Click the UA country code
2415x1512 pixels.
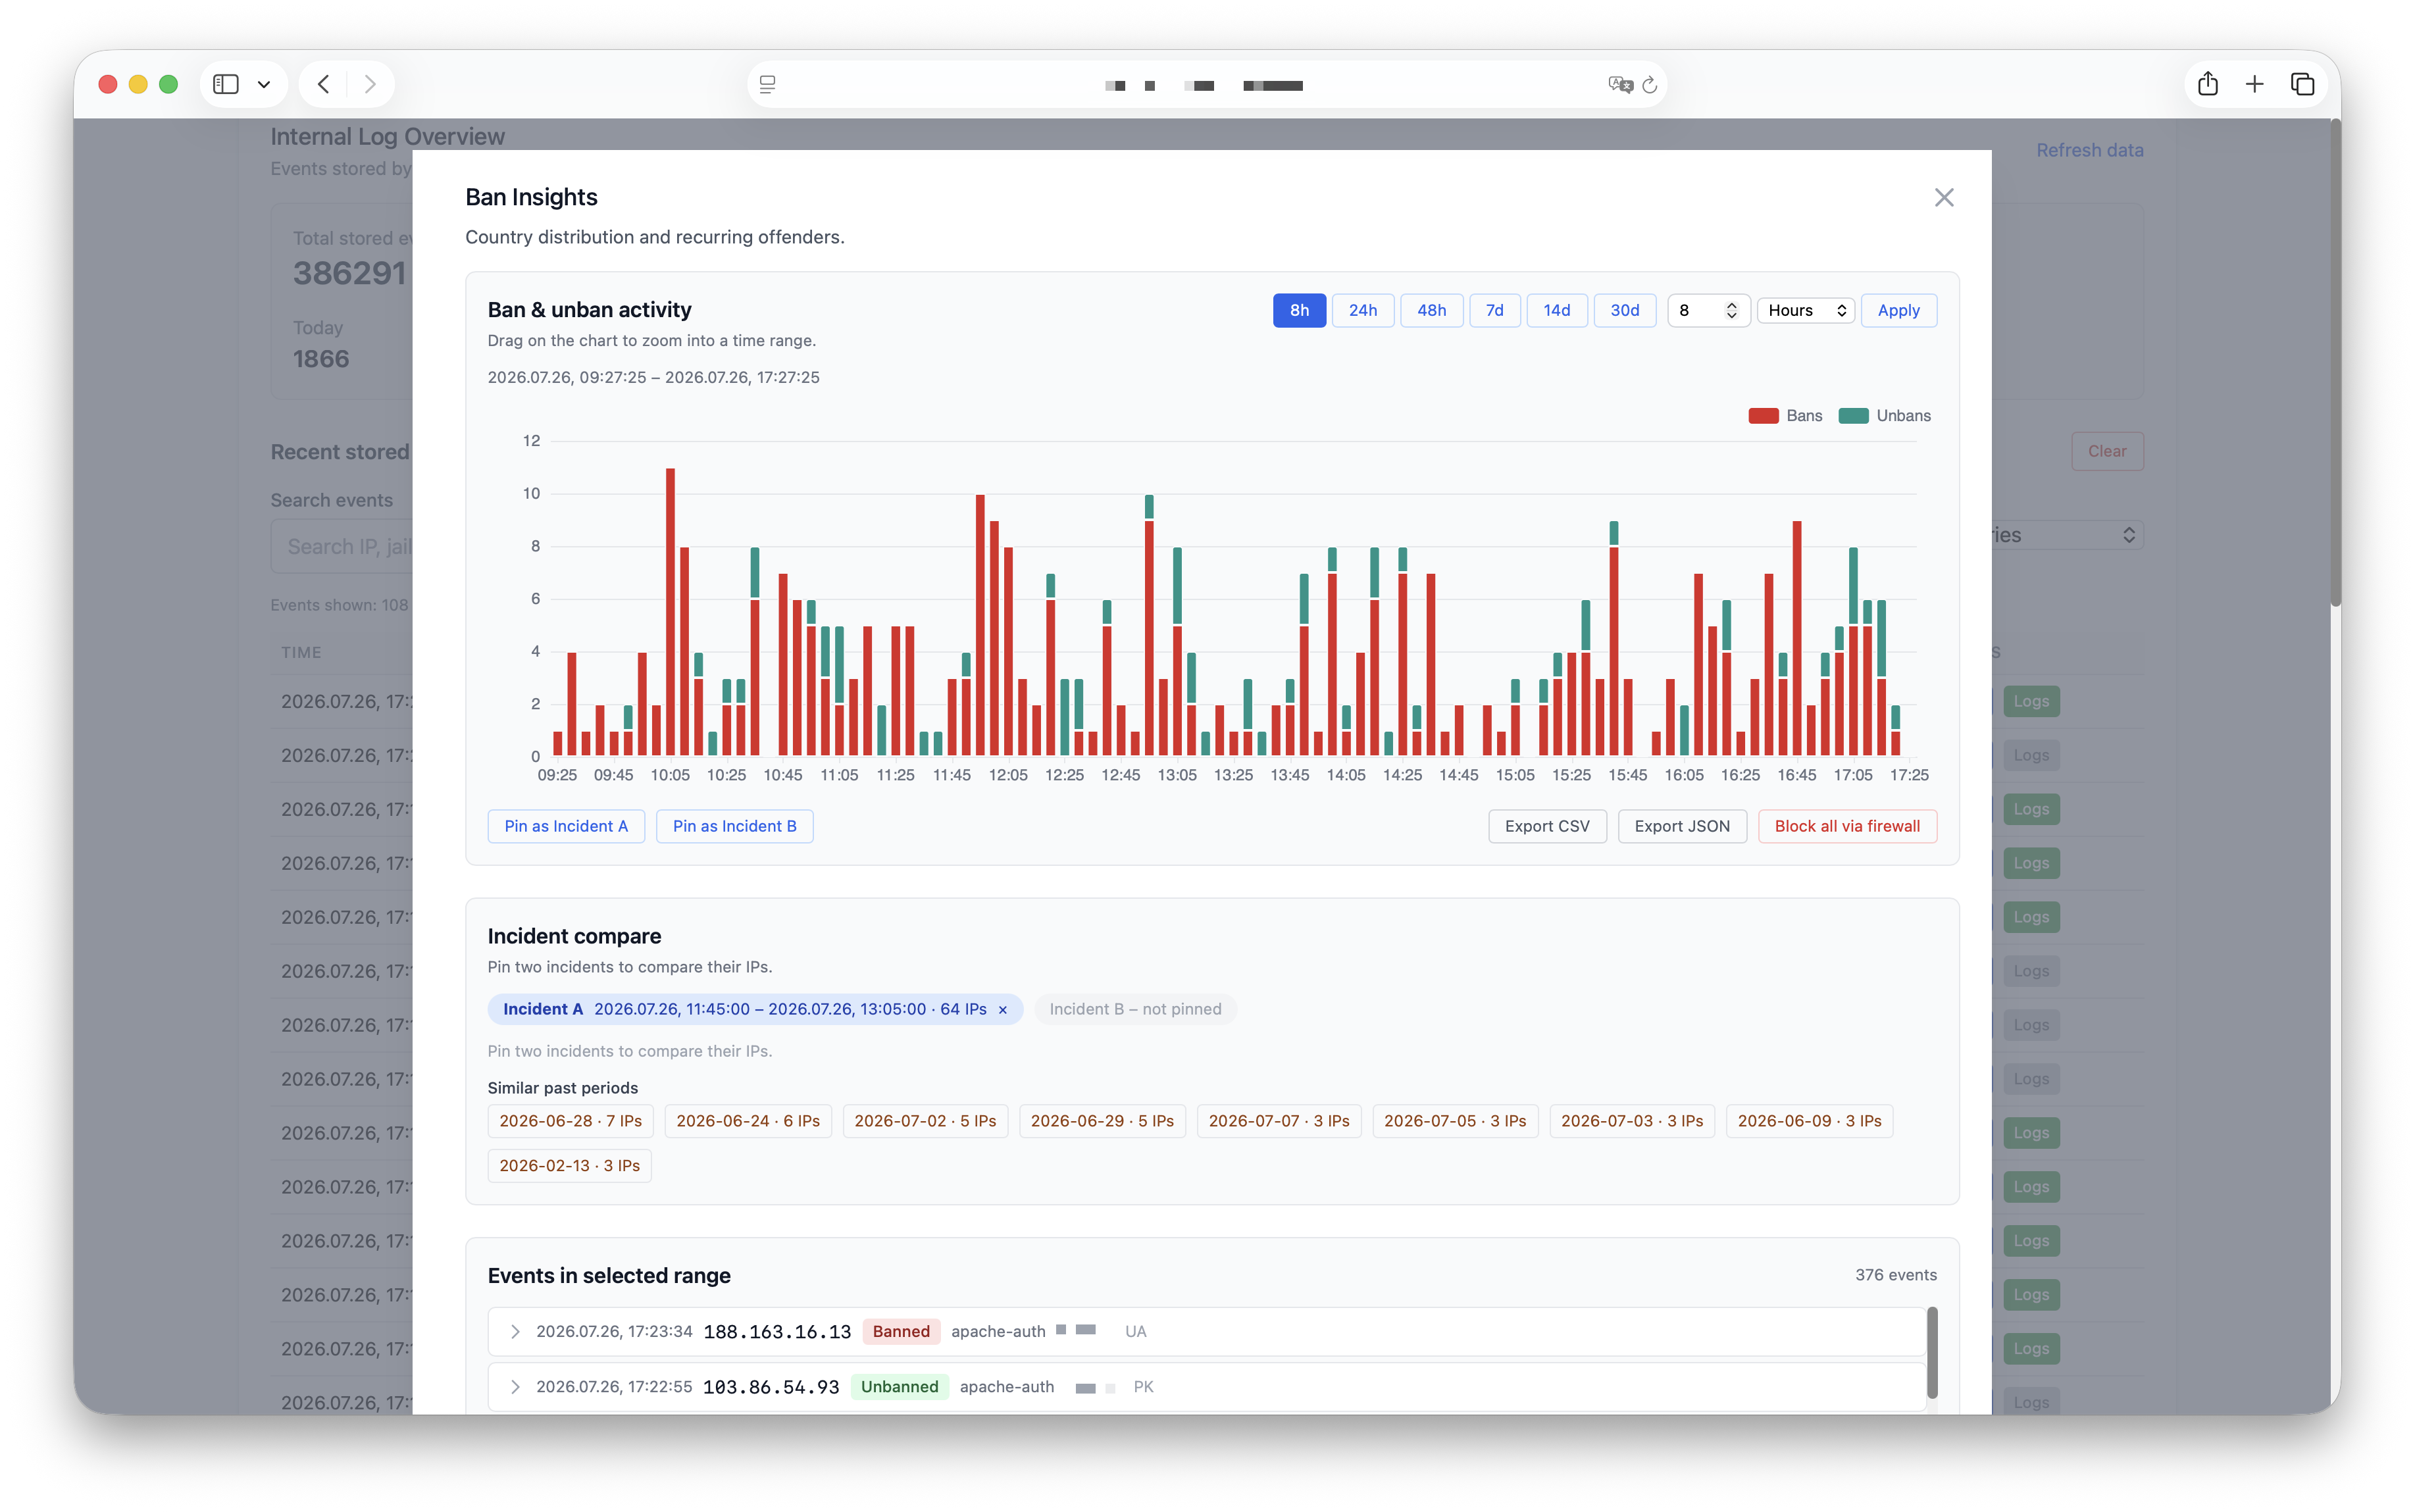point(1135,1332)
